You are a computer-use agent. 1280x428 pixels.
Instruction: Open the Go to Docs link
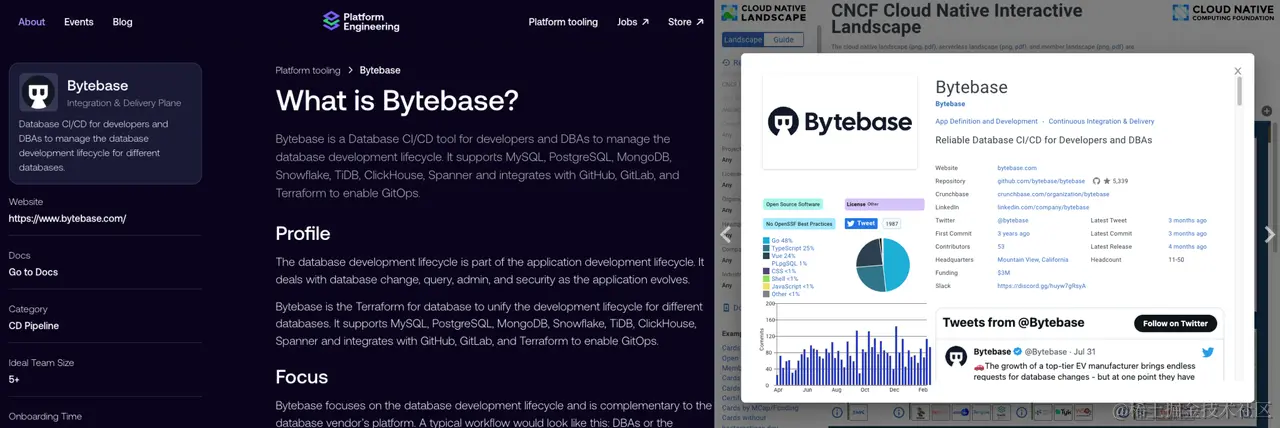point(33,272)
